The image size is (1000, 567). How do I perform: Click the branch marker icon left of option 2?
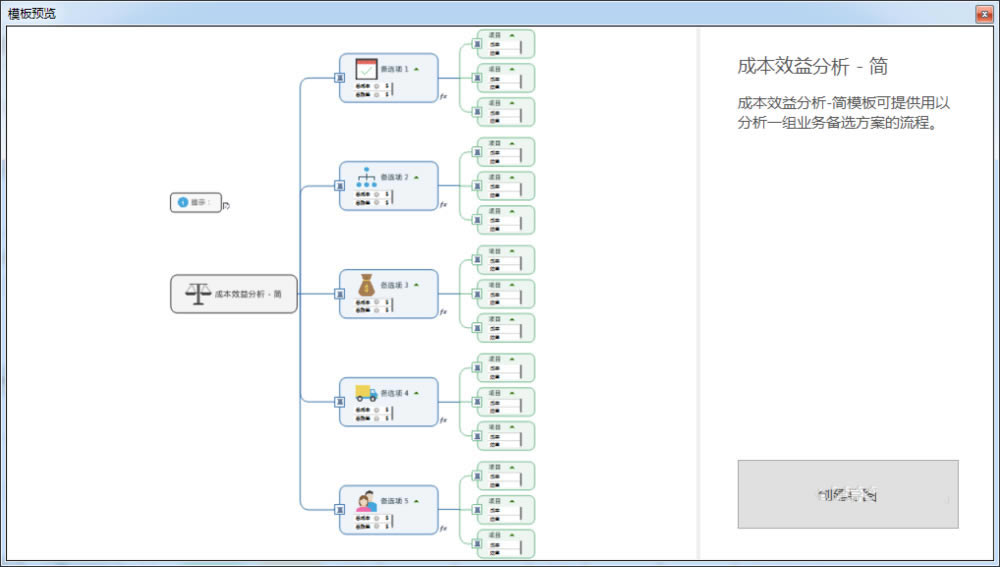point(340,186)
